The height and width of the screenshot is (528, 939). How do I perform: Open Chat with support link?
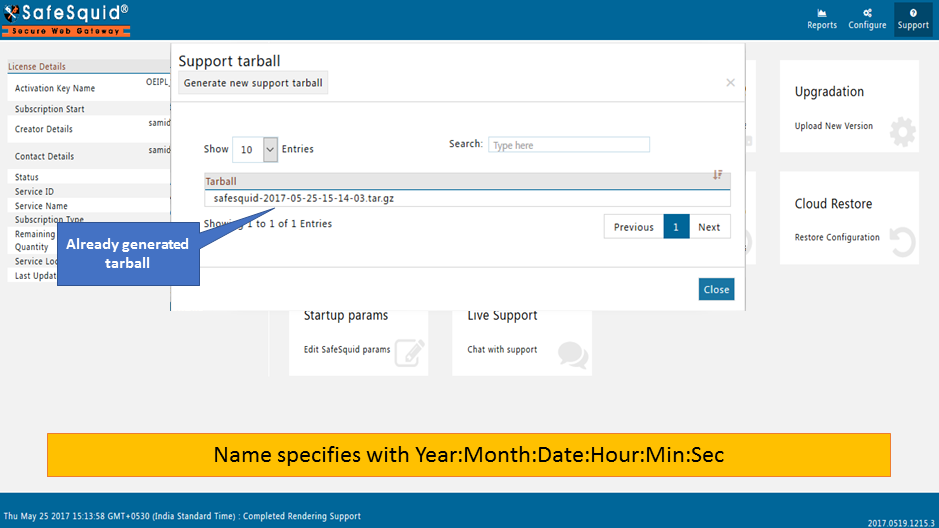coord(502,350)
